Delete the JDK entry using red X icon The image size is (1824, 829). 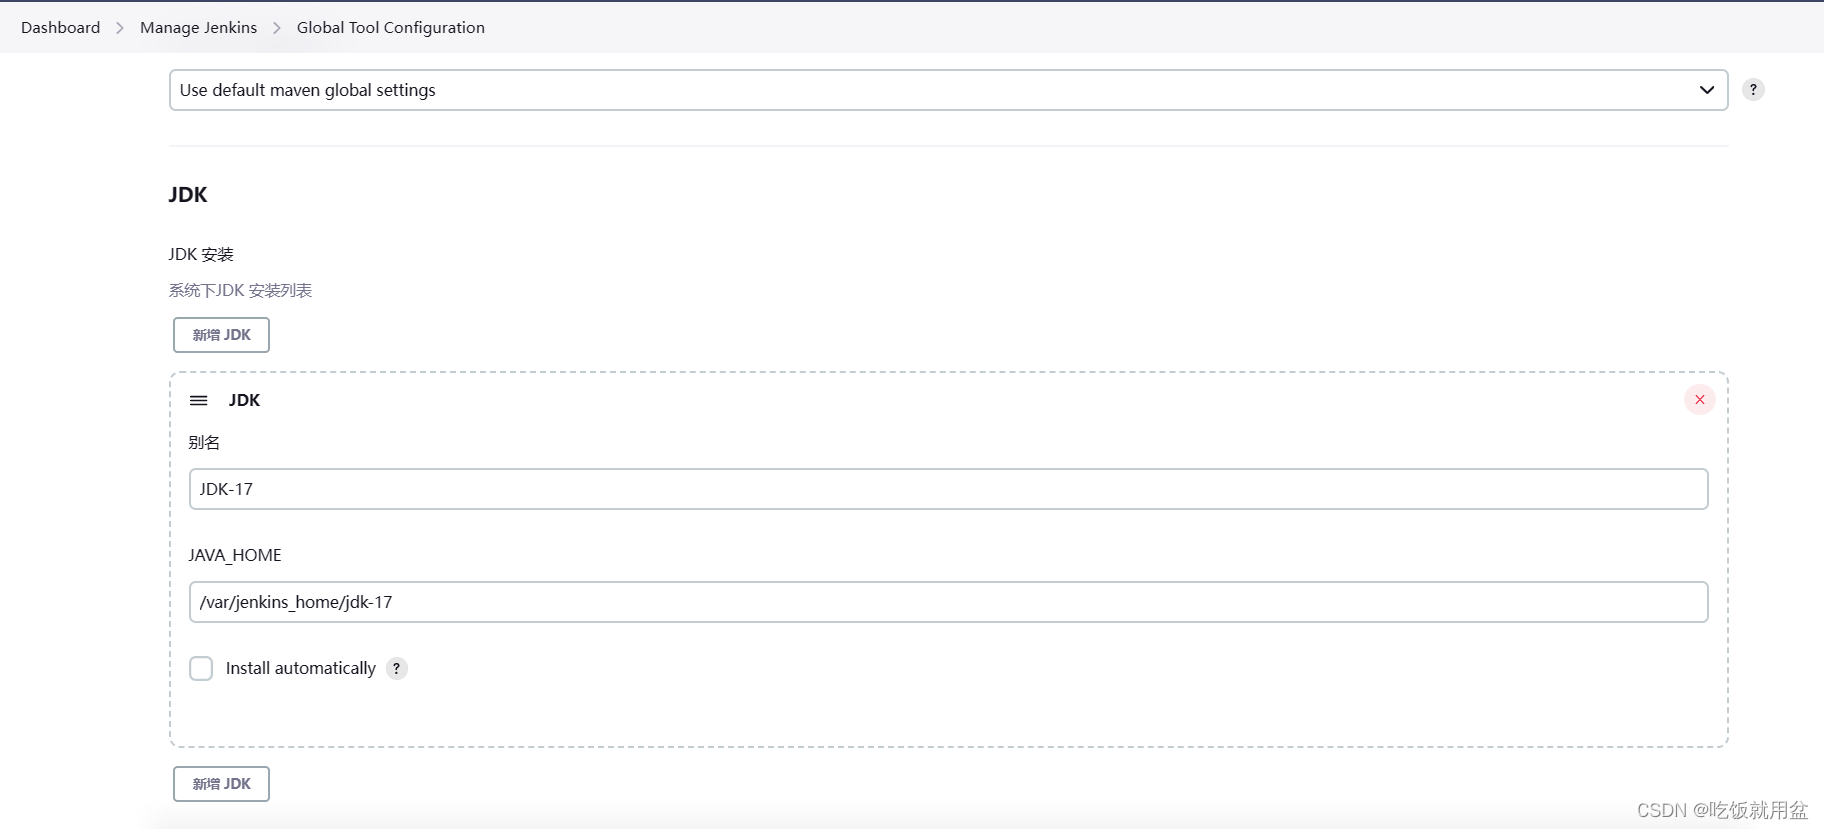tap(1699, 399)
